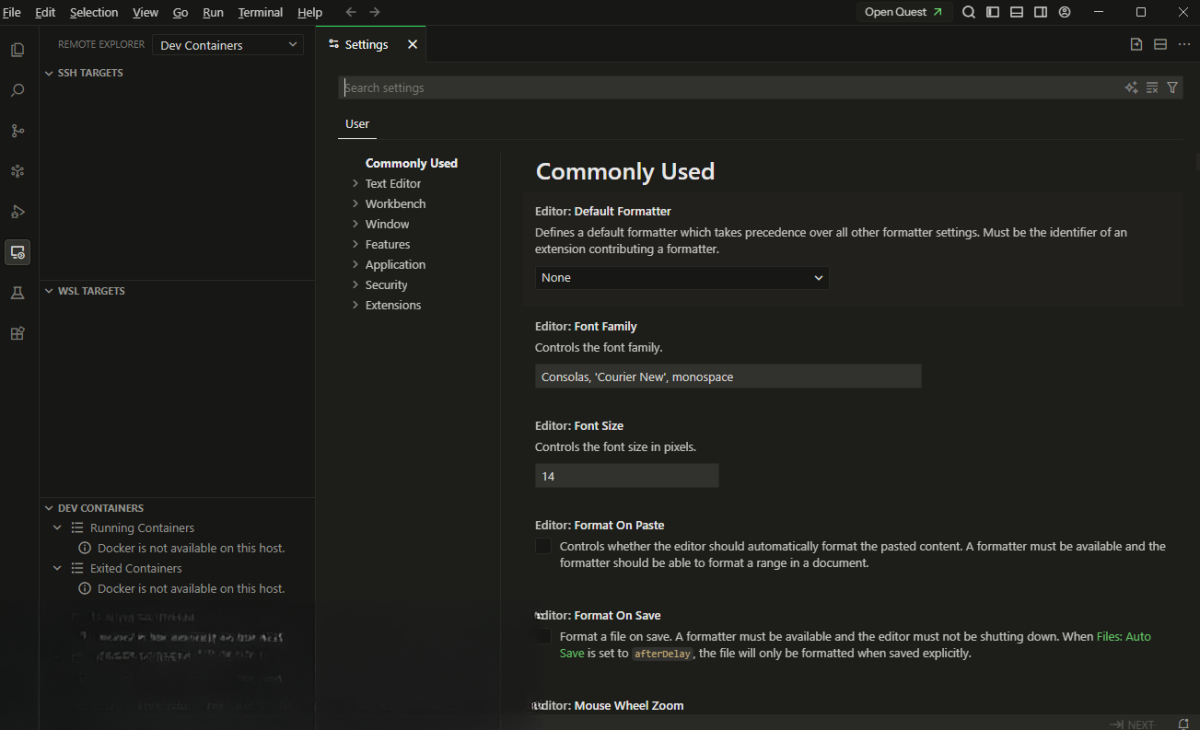
Task: Click the Font Family input field
Action: [x=728, y=377]
